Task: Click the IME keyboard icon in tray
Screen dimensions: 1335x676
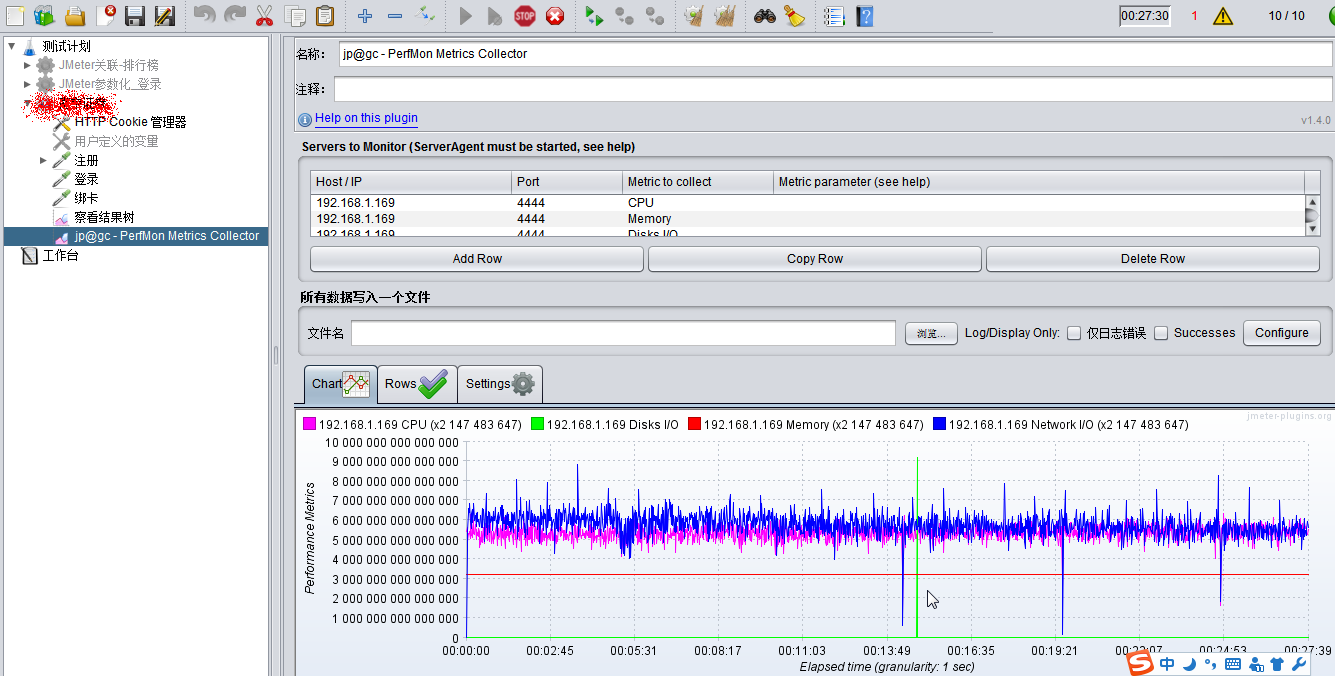Action: tap(1232, 664)
